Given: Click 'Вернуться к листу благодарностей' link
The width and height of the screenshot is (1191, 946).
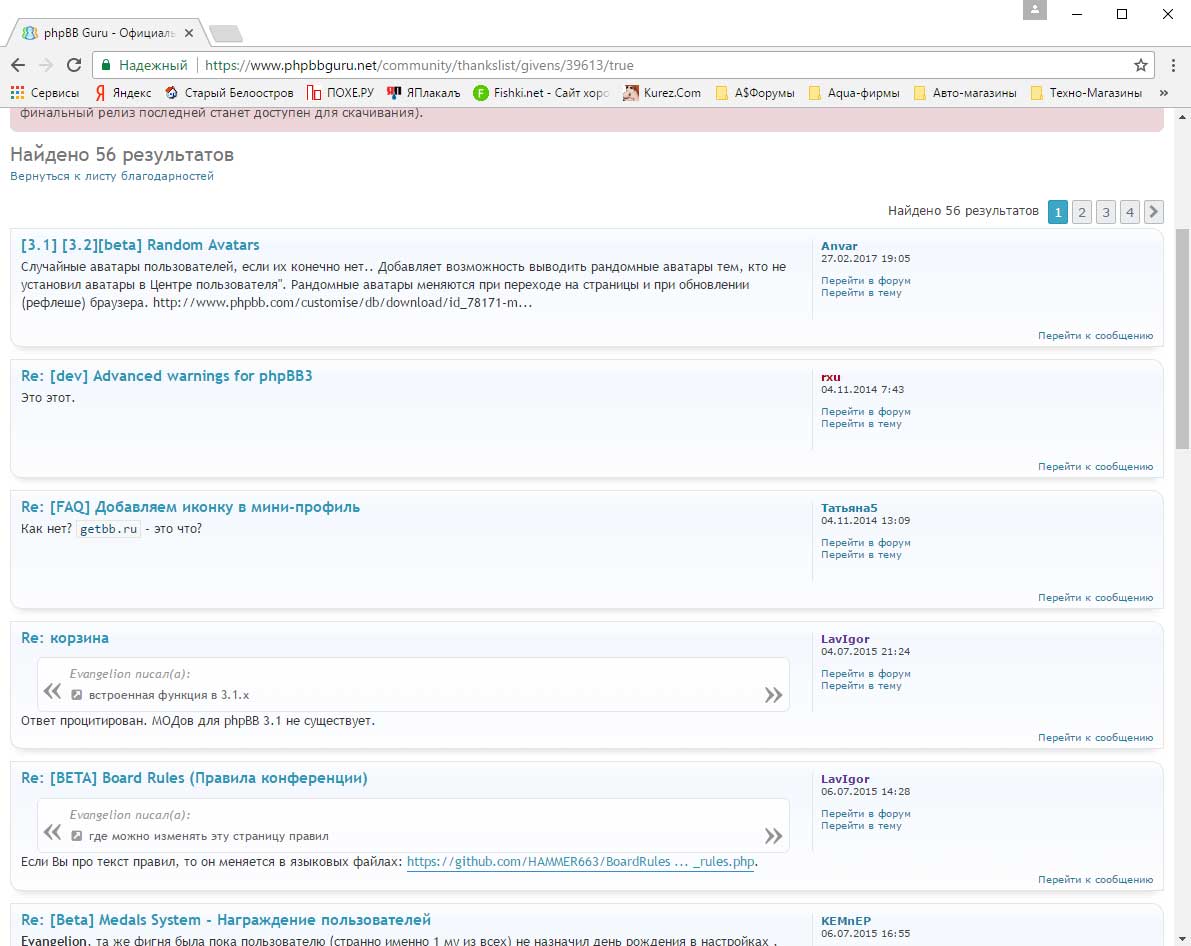Looking at the screenshot, I should 112,176.
